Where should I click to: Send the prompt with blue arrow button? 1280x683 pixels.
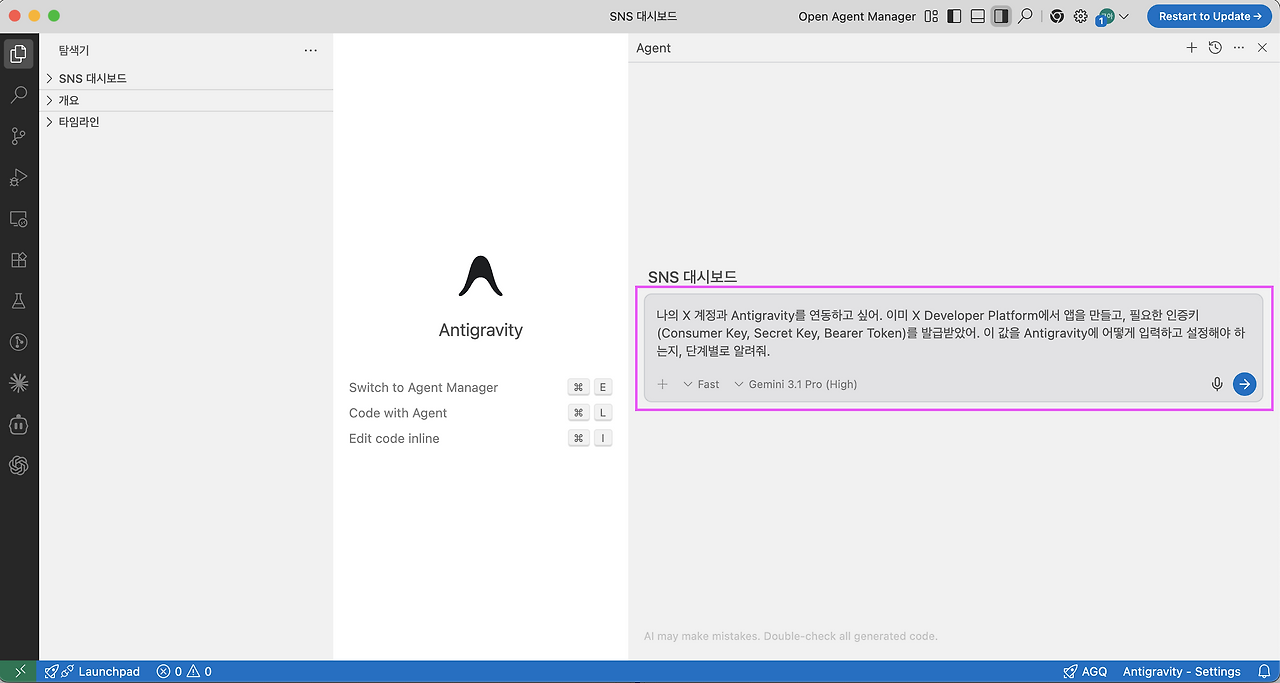click(1244, 384)
